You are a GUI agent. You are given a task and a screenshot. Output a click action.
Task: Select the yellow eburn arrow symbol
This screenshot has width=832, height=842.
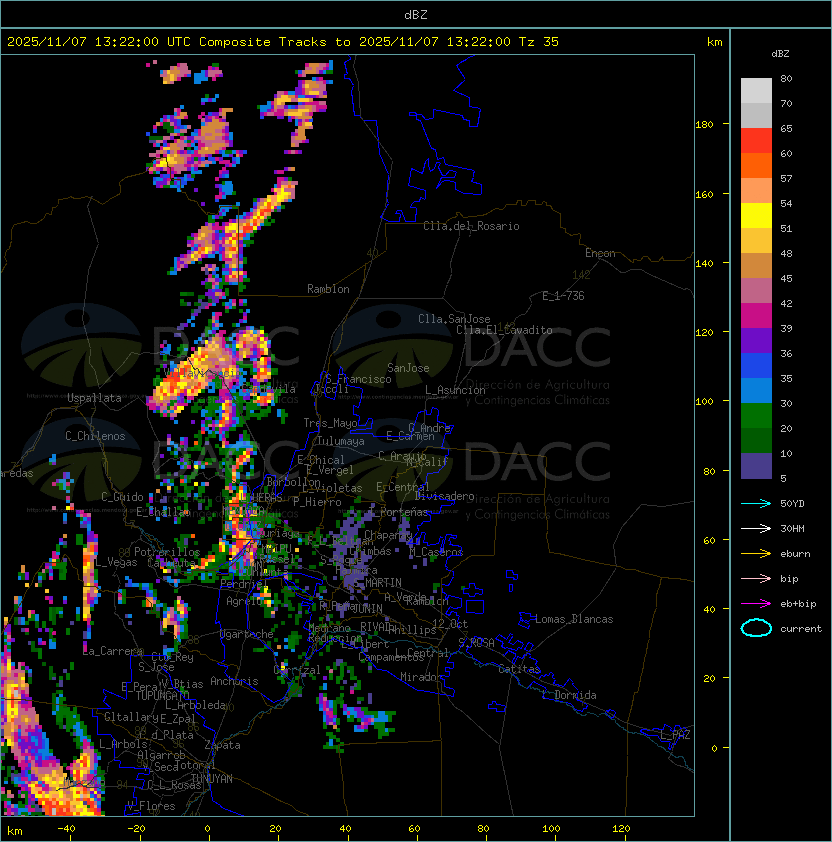(x=756, y=554)
